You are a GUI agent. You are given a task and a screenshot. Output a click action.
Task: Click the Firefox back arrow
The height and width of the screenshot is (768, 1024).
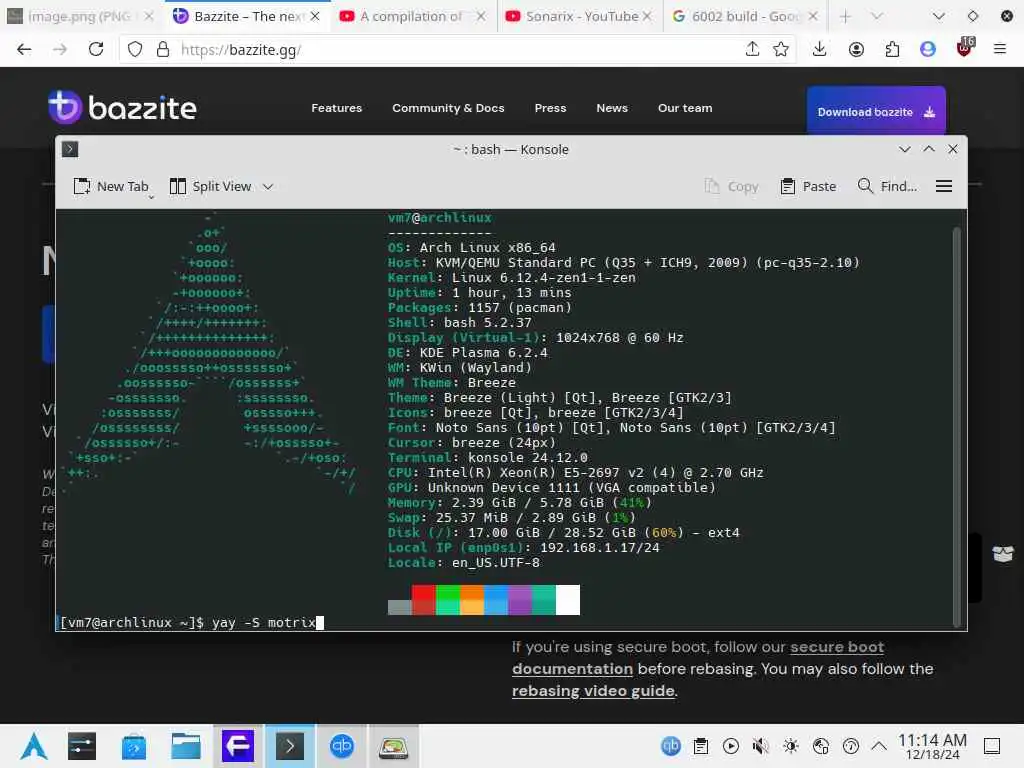[24, 50]
